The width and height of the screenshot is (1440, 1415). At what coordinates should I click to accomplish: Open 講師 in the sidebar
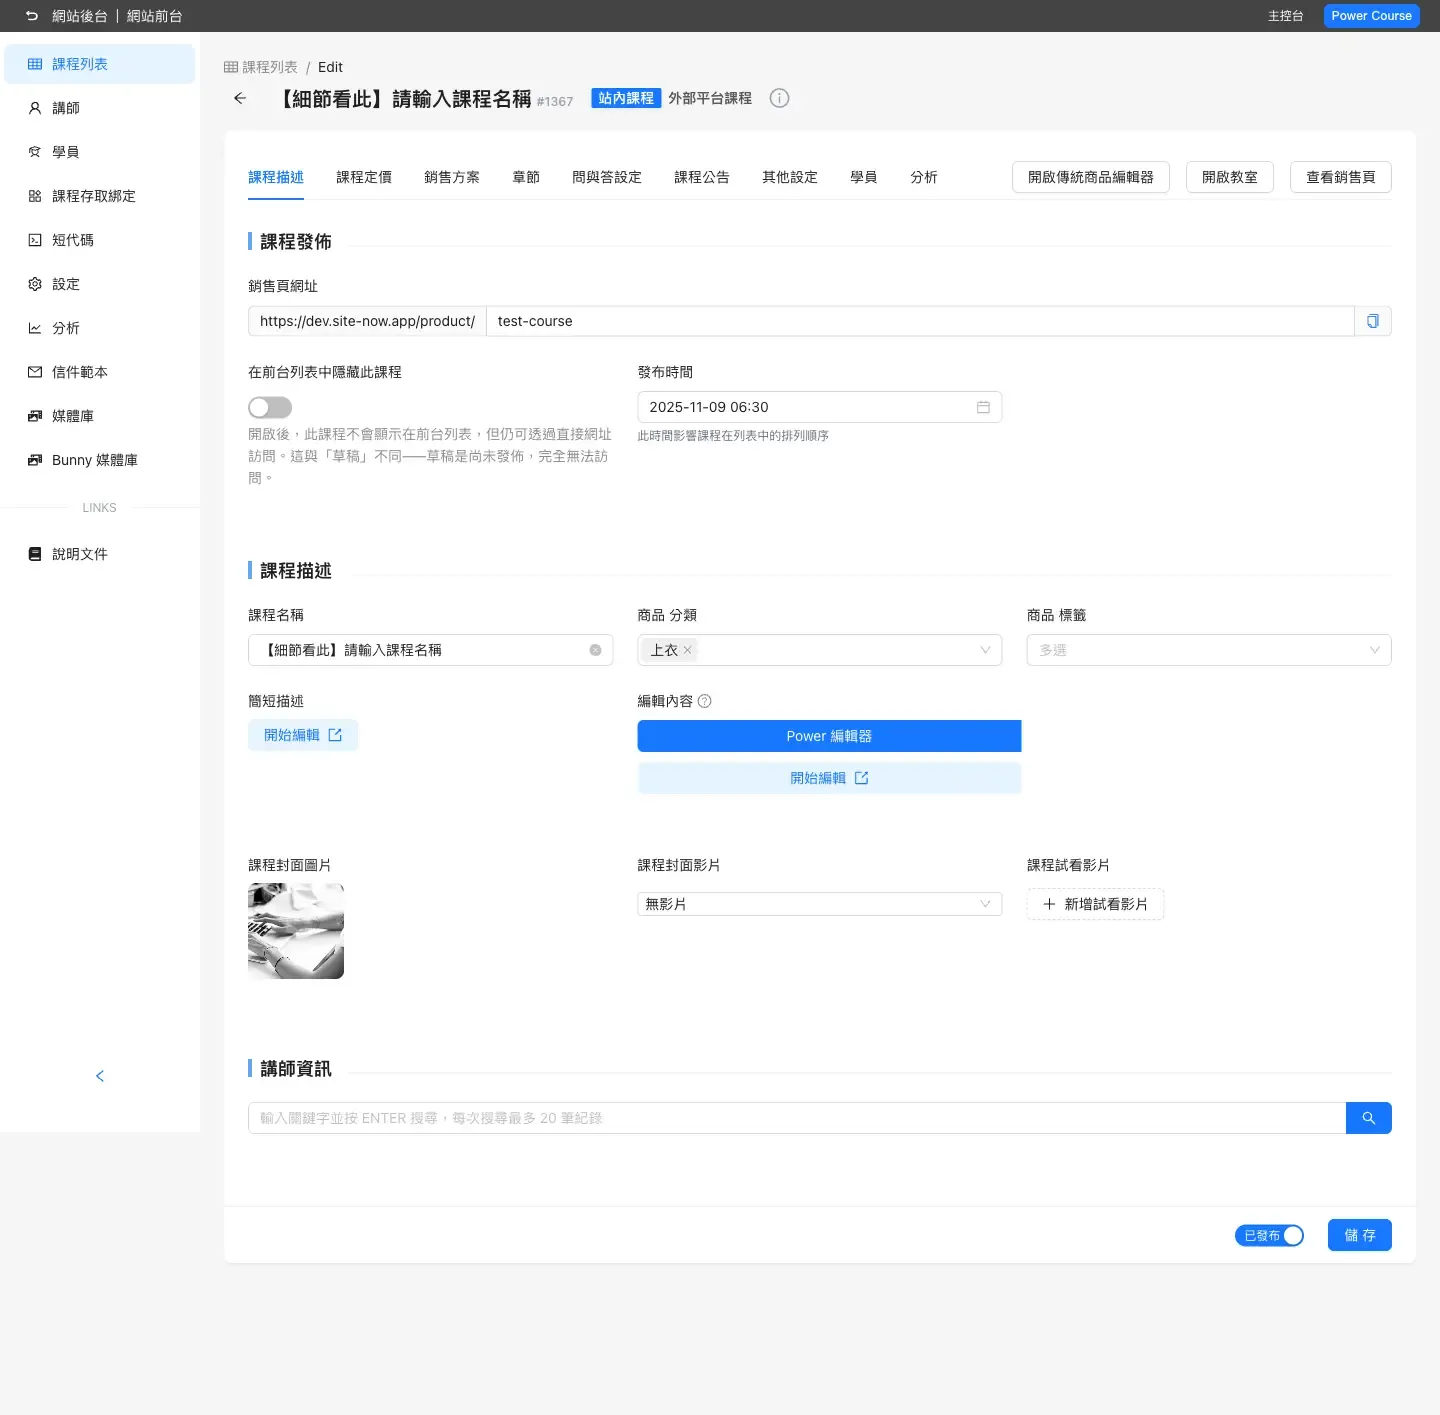(100, 108)
